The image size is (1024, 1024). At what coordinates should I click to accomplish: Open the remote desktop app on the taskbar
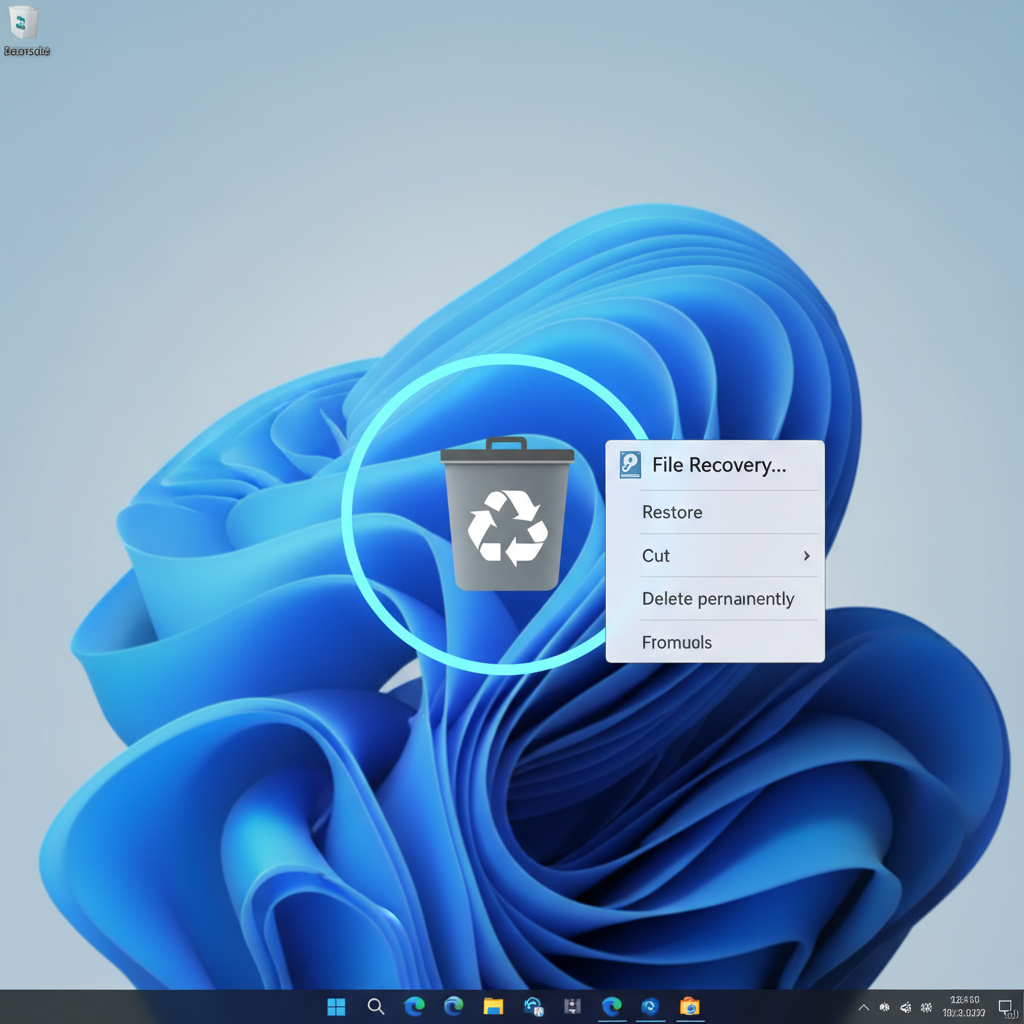coord(533,1007)
